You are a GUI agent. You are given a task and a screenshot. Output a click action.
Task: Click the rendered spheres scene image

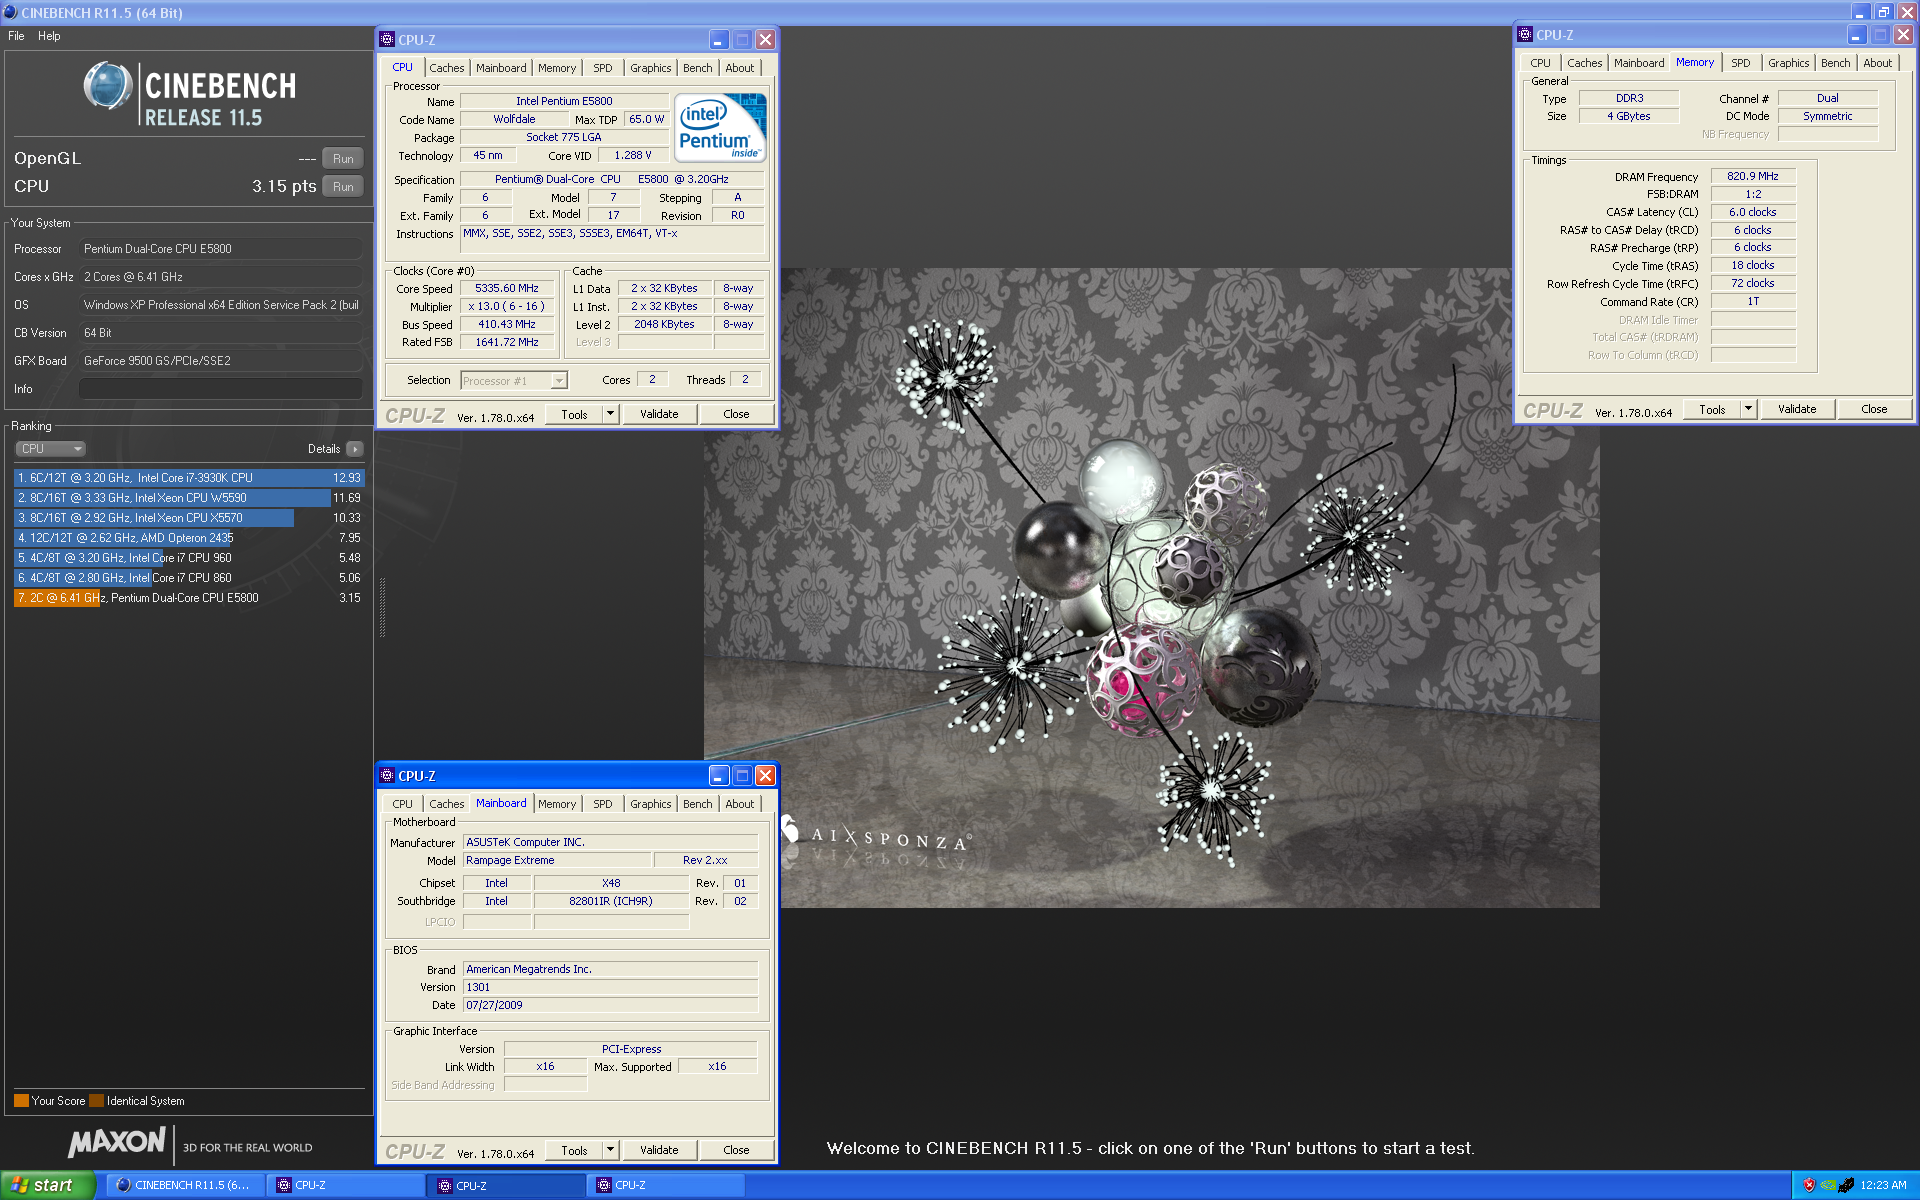[x=1151, y=588]
